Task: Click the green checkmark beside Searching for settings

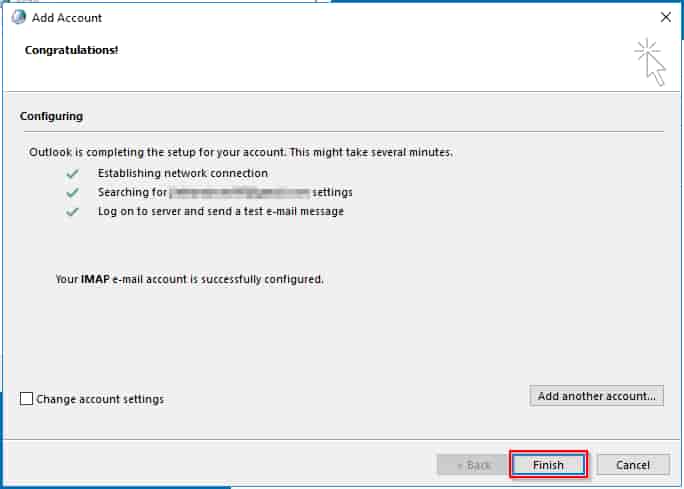Action: point(71,192)
